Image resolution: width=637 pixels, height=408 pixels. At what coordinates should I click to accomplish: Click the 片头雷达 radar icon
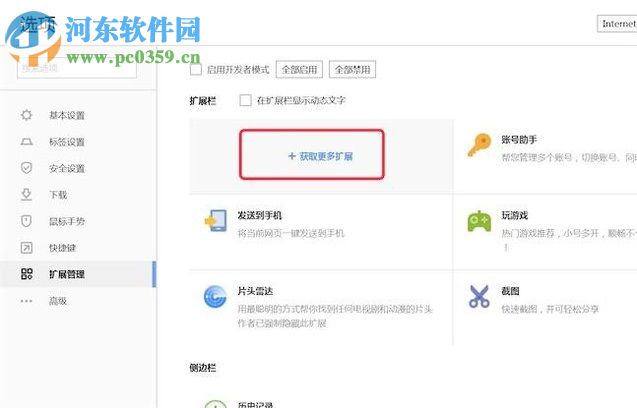tap(215, 297)
